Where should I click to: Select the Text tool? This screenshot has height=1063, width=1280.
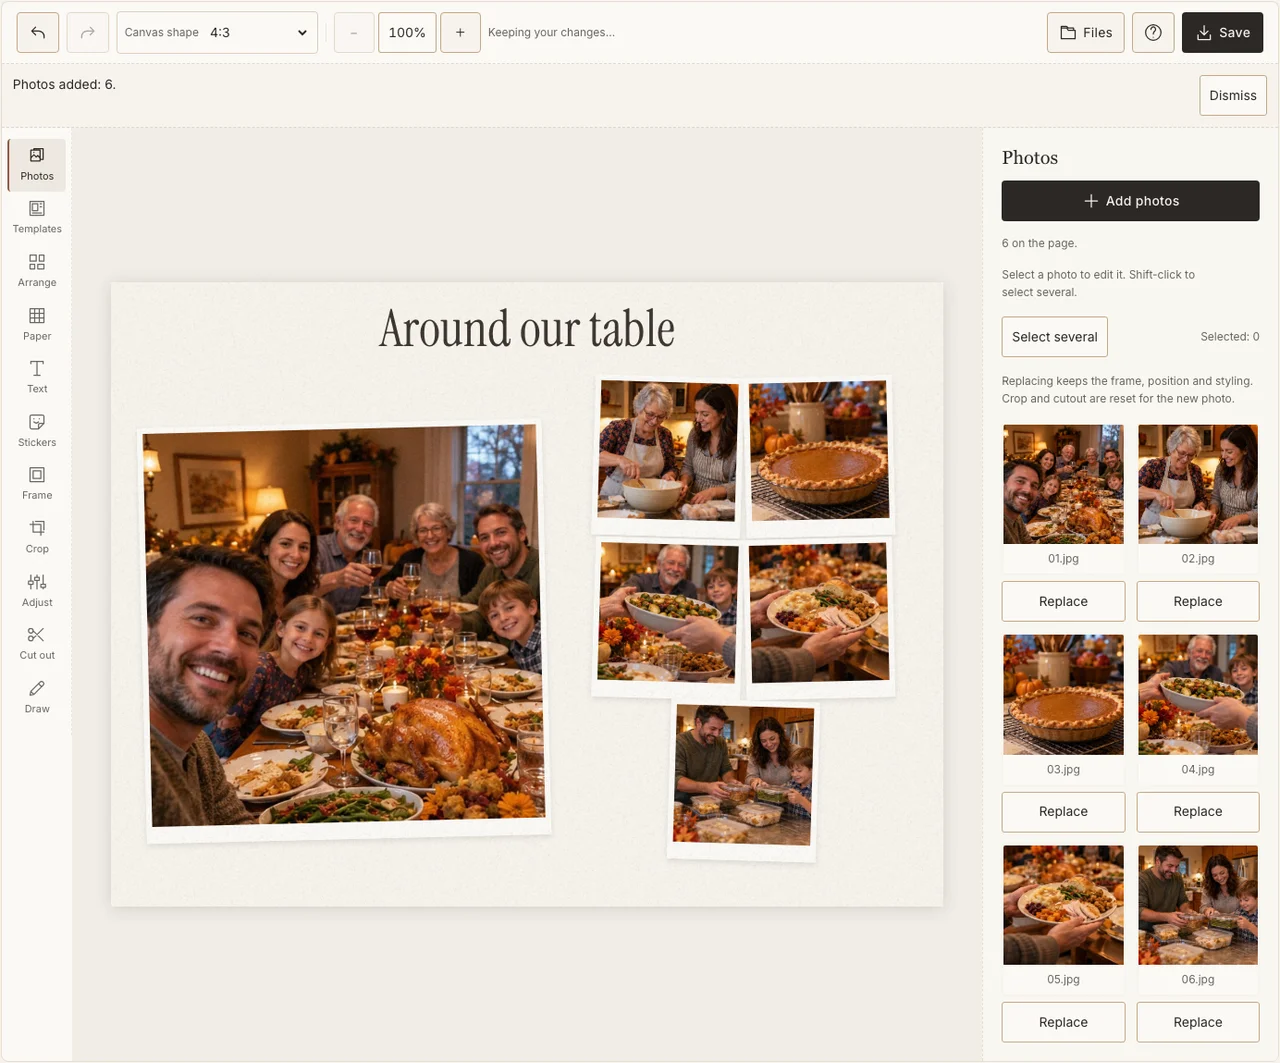[x=37, y=378]
